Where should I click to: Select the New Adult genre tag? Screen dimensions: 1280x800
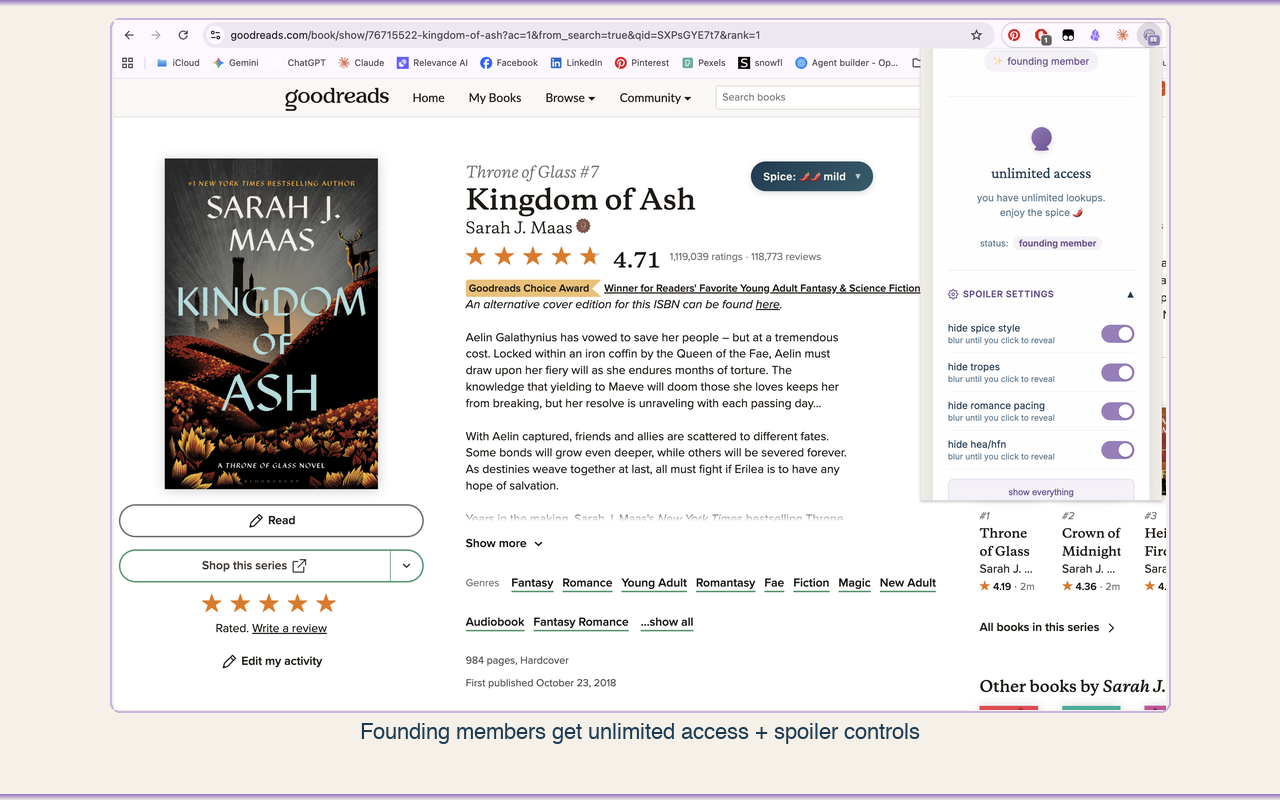[x=908, y=583]
